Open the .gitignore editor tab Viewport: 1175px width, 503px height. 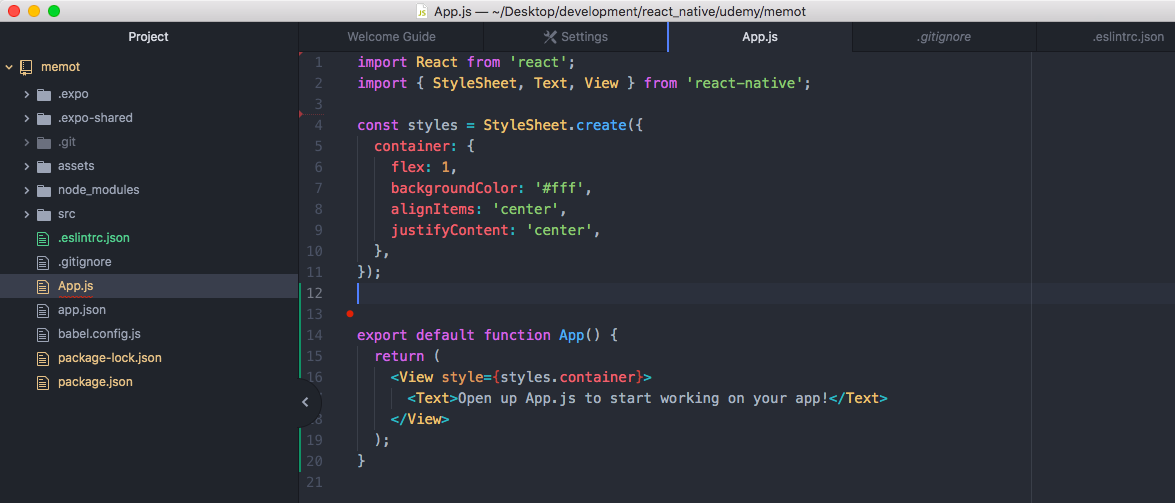click(944, 37)
